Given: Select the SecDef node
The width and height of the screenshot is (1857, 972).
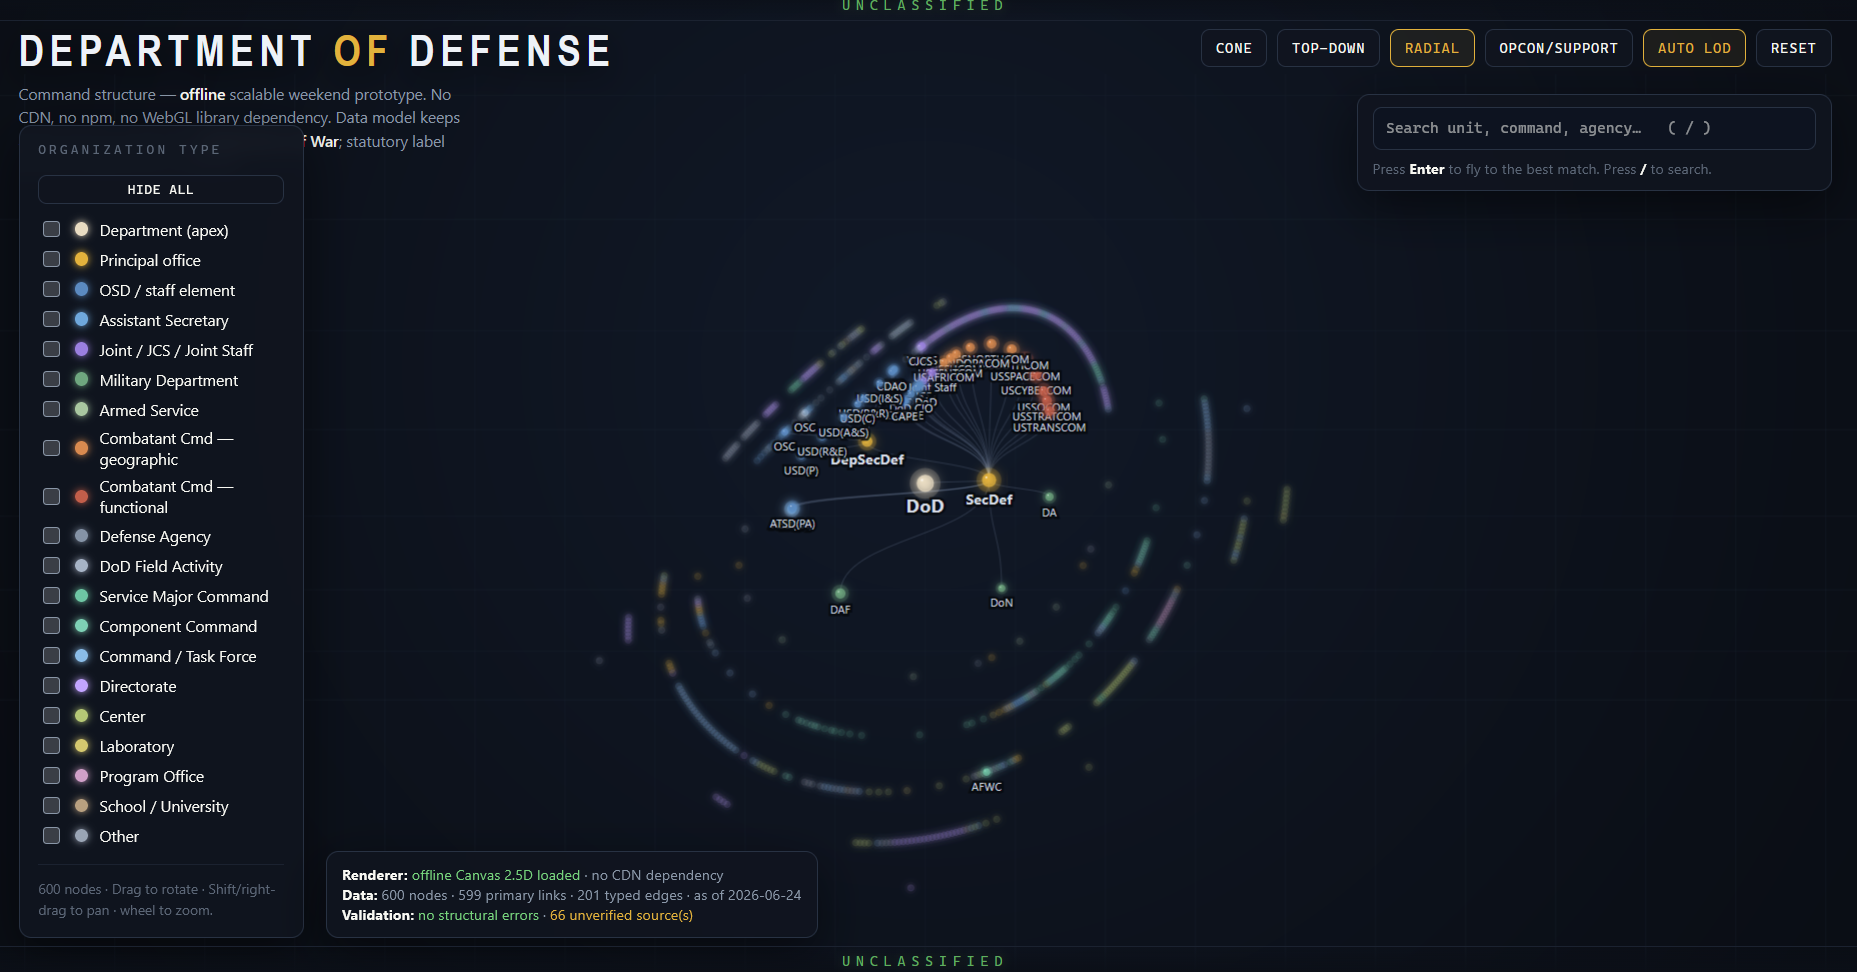Looking at the screenshot, I should 989,480.
